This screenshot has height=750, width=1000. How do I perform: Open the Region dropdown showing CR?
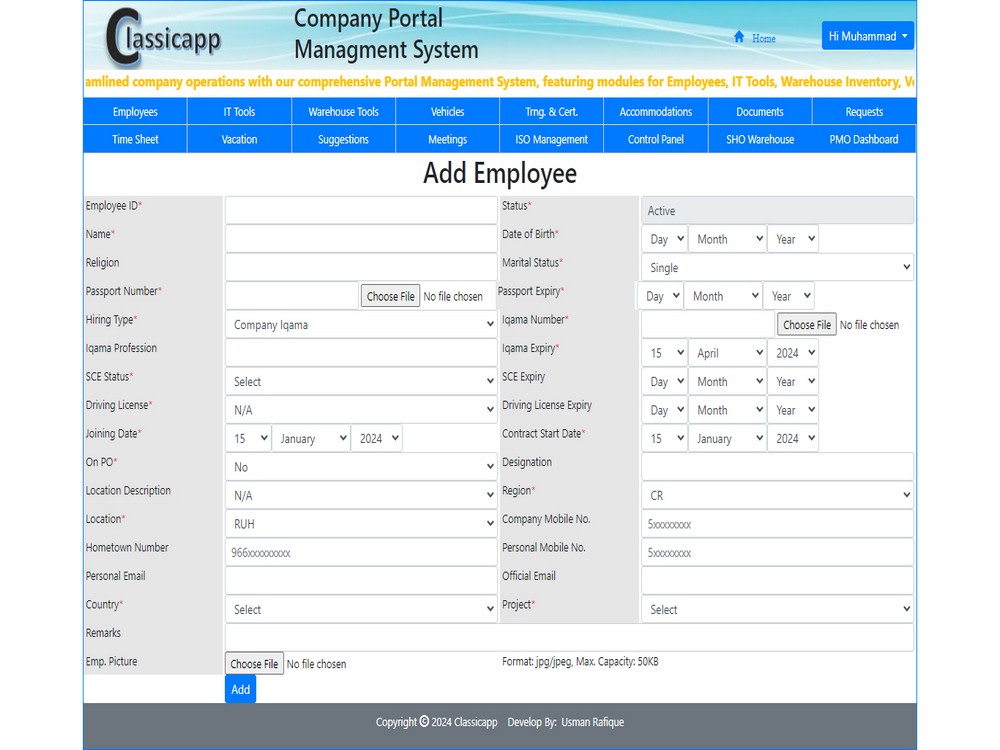[x=777, y=495]
